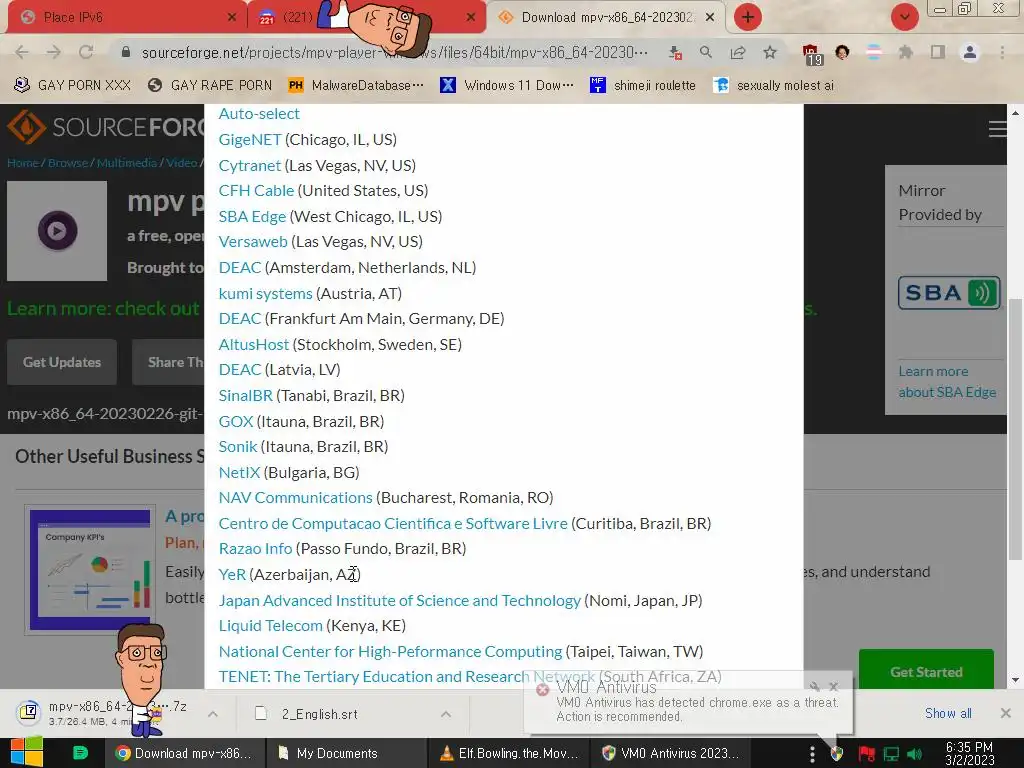
Task: Choose the kumi systems Austria mirror
Action: 266,294
